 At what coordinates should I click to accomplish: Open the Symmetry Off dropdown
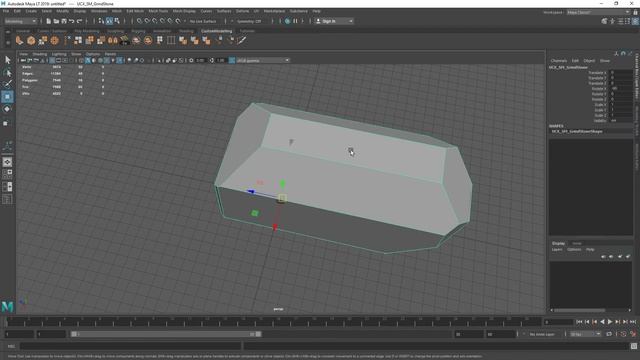249,21
